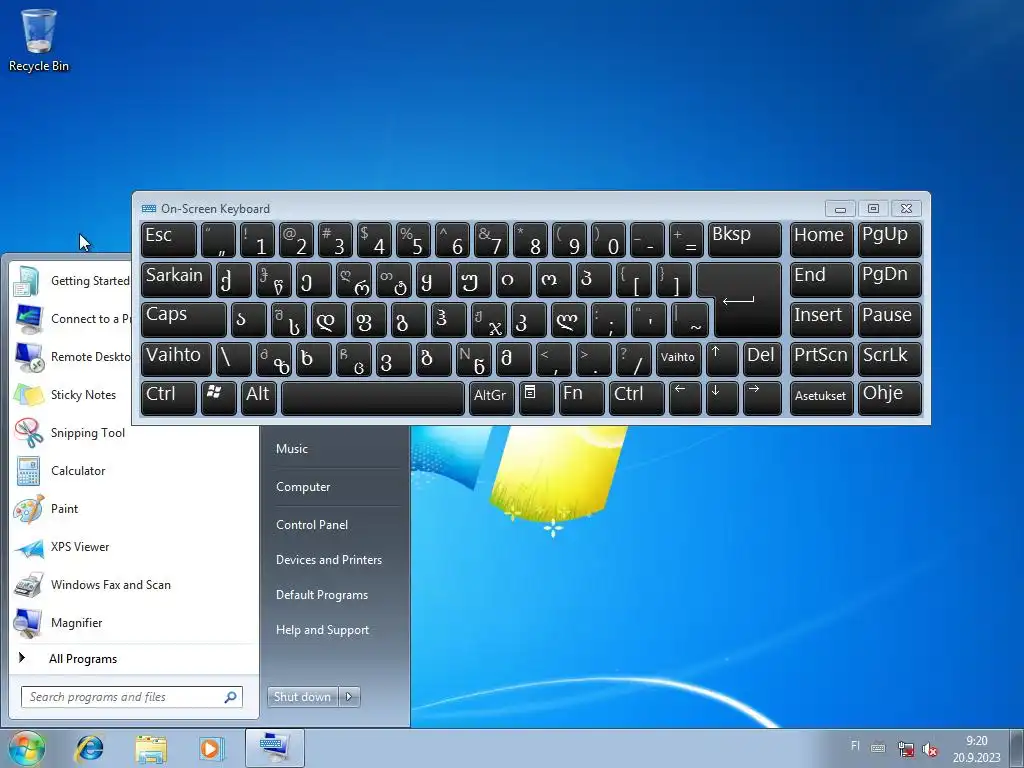Click the right arrow key
1024x768 pixels.
[x=761, y=398]
